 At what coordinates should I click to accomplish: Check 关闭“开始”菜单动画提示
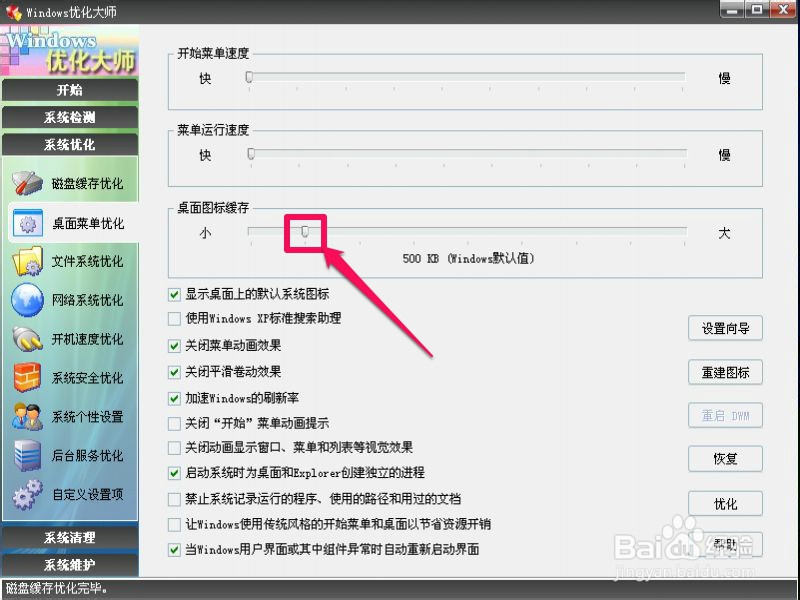[x=175, y=421]
